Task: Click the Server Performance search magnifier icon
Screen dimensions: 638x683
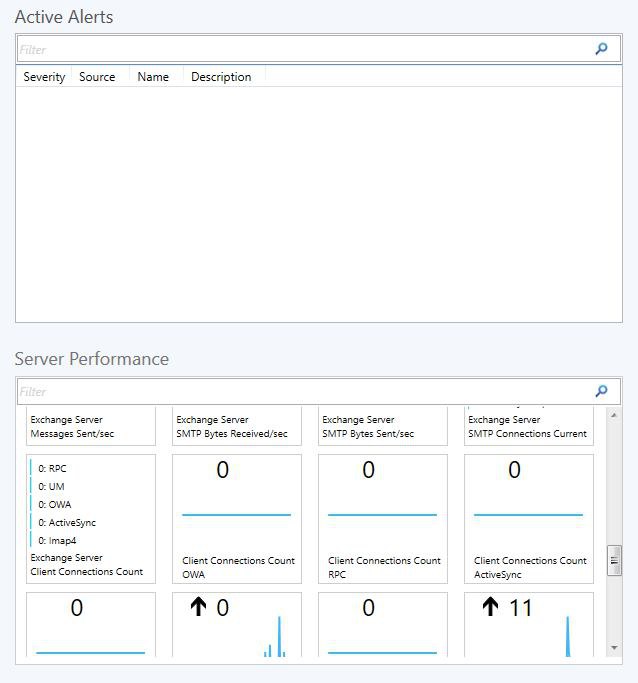Action: 601,391
